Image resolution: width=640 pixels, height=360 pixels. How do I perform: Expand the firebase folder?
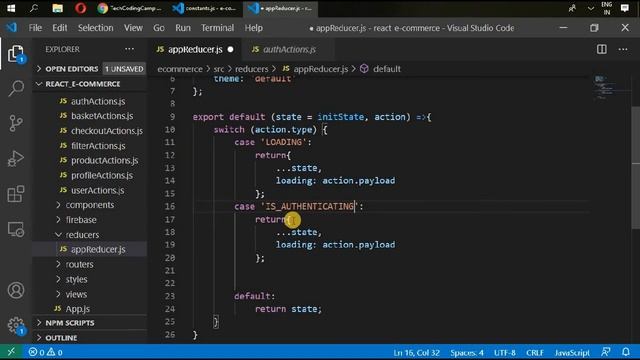pyautogui.click(x=81, y=220)
